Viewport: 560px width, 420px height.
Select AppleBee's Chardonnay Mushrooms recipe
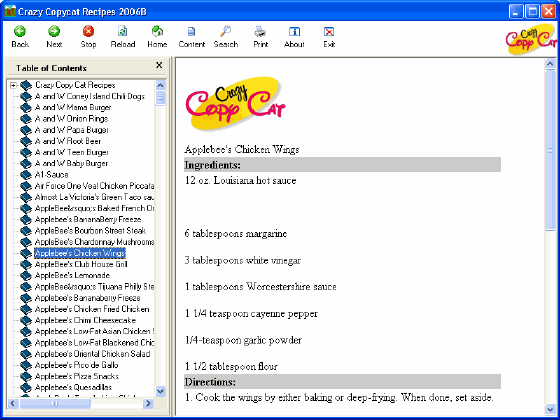tap(94, 242)
